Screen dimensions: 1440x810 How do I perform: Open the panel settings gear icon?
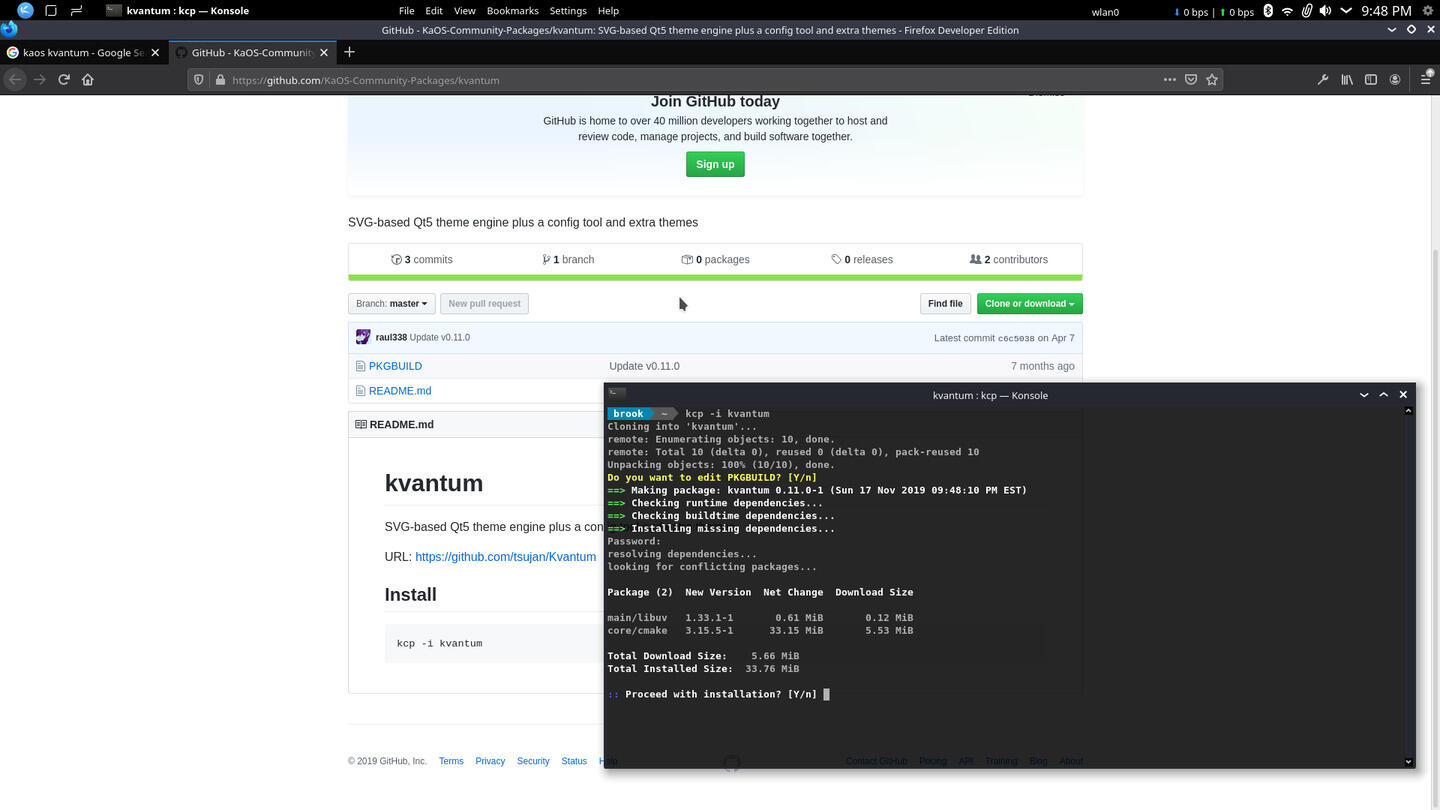[1428, 11]
